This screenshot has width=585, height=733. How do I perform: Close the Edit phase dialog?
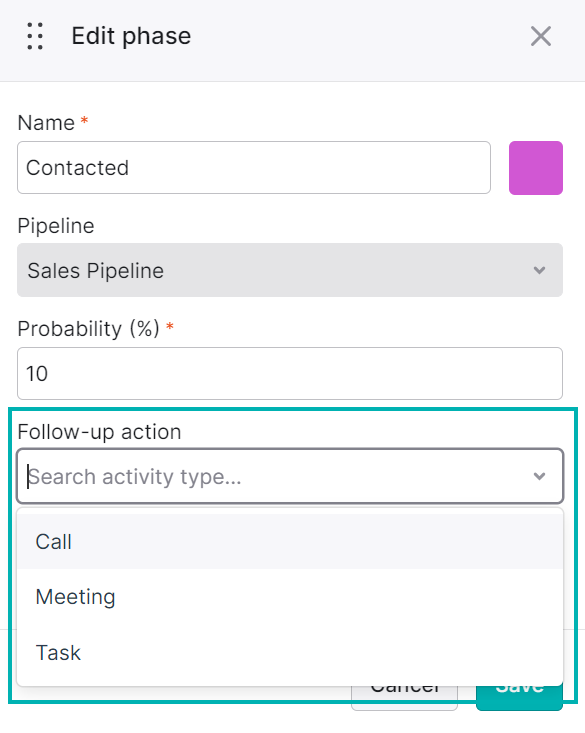pyautogui.click(x=541, y=36)
